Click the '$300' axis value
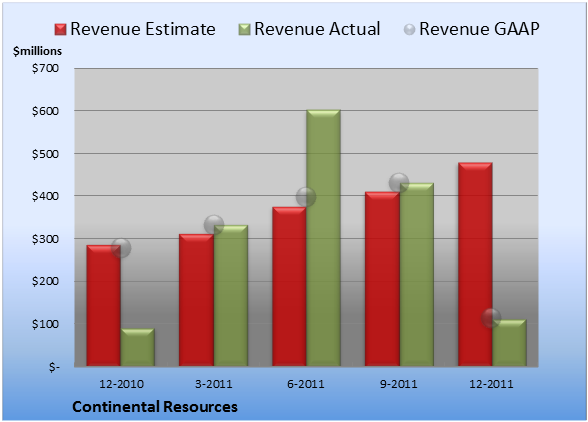 tap(45, 239)
